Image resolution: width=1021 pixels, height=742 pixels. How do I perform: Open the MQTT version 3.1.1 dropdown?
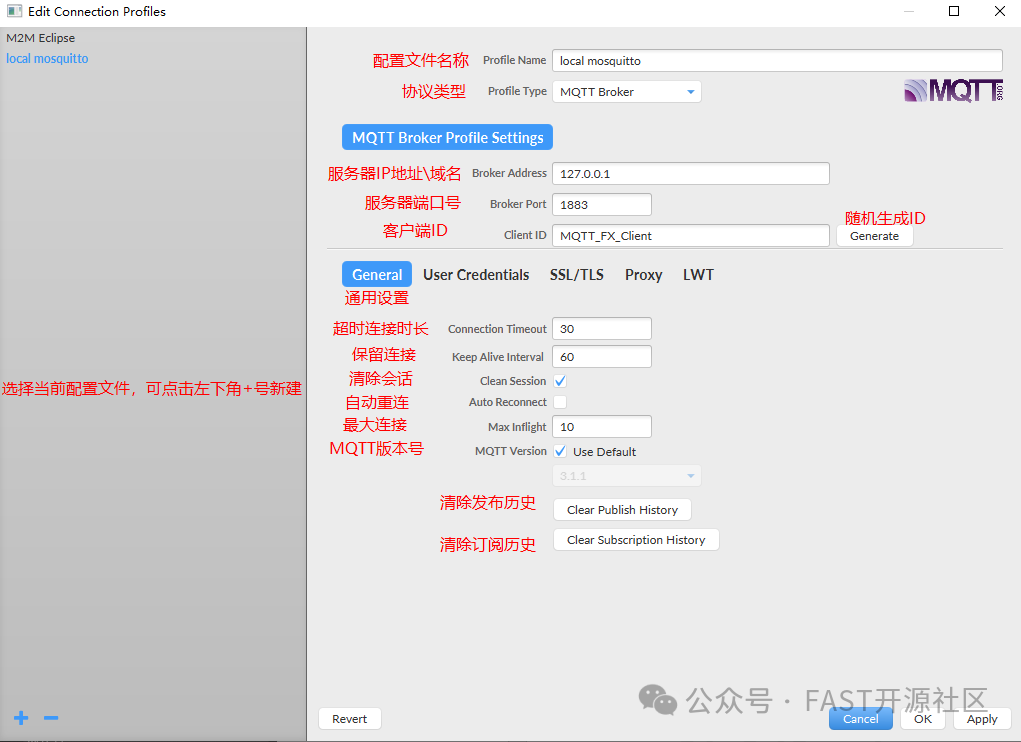click(626, 475)
